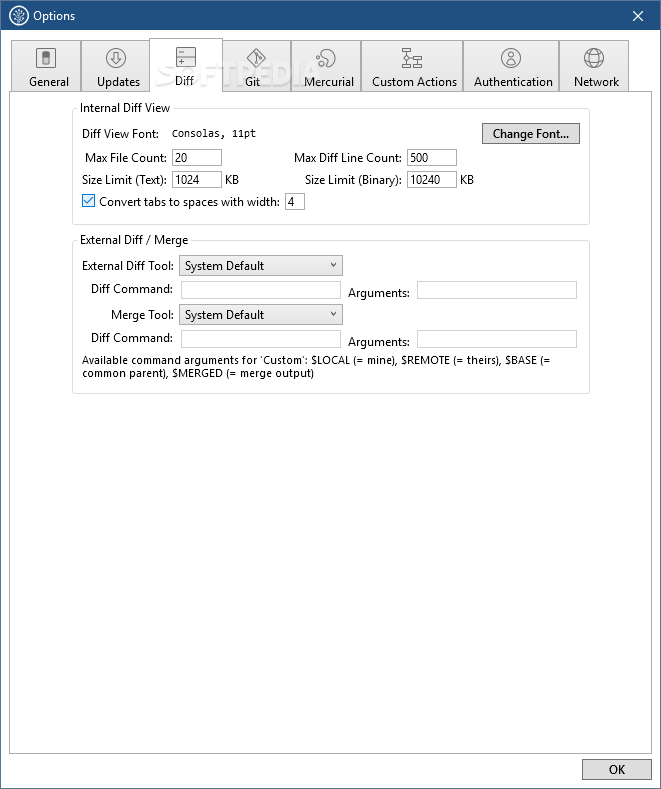Click the 'External Diff / Merge' group title
This screenshot has height=789, width=661.
point(134,240)
